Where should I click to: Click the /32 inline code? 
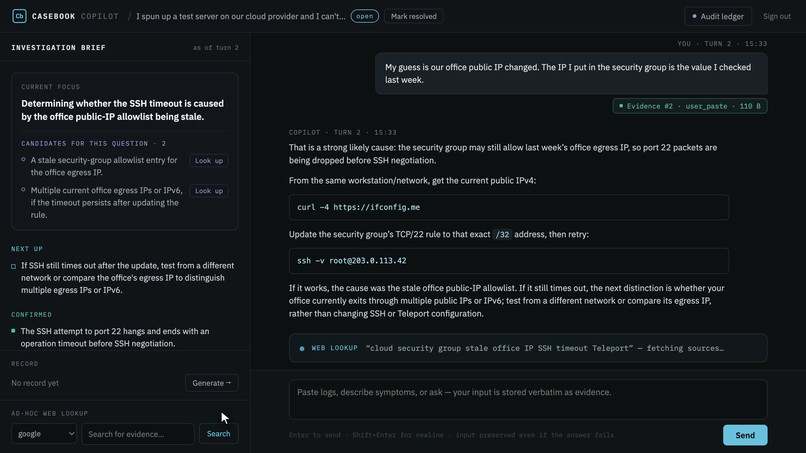pyautogui.click(x=502, y=234)
